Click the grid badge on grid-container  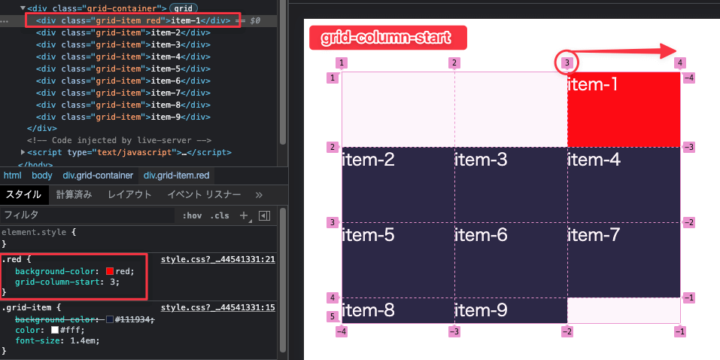(184, 8)
